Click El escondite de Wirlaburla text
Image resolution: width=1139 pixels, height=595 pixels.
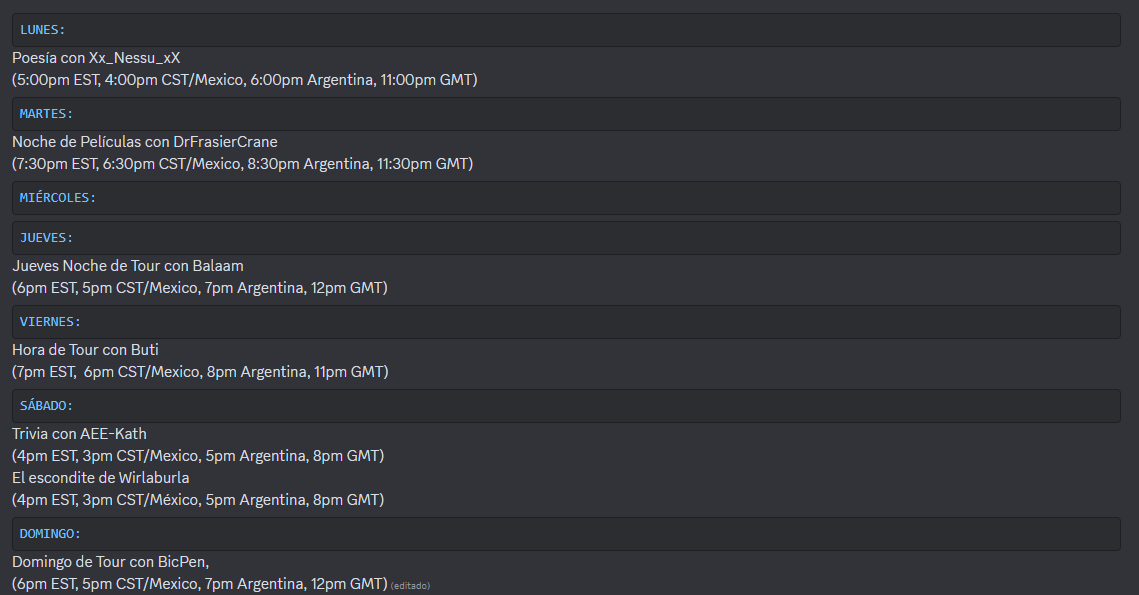(101, 478)
